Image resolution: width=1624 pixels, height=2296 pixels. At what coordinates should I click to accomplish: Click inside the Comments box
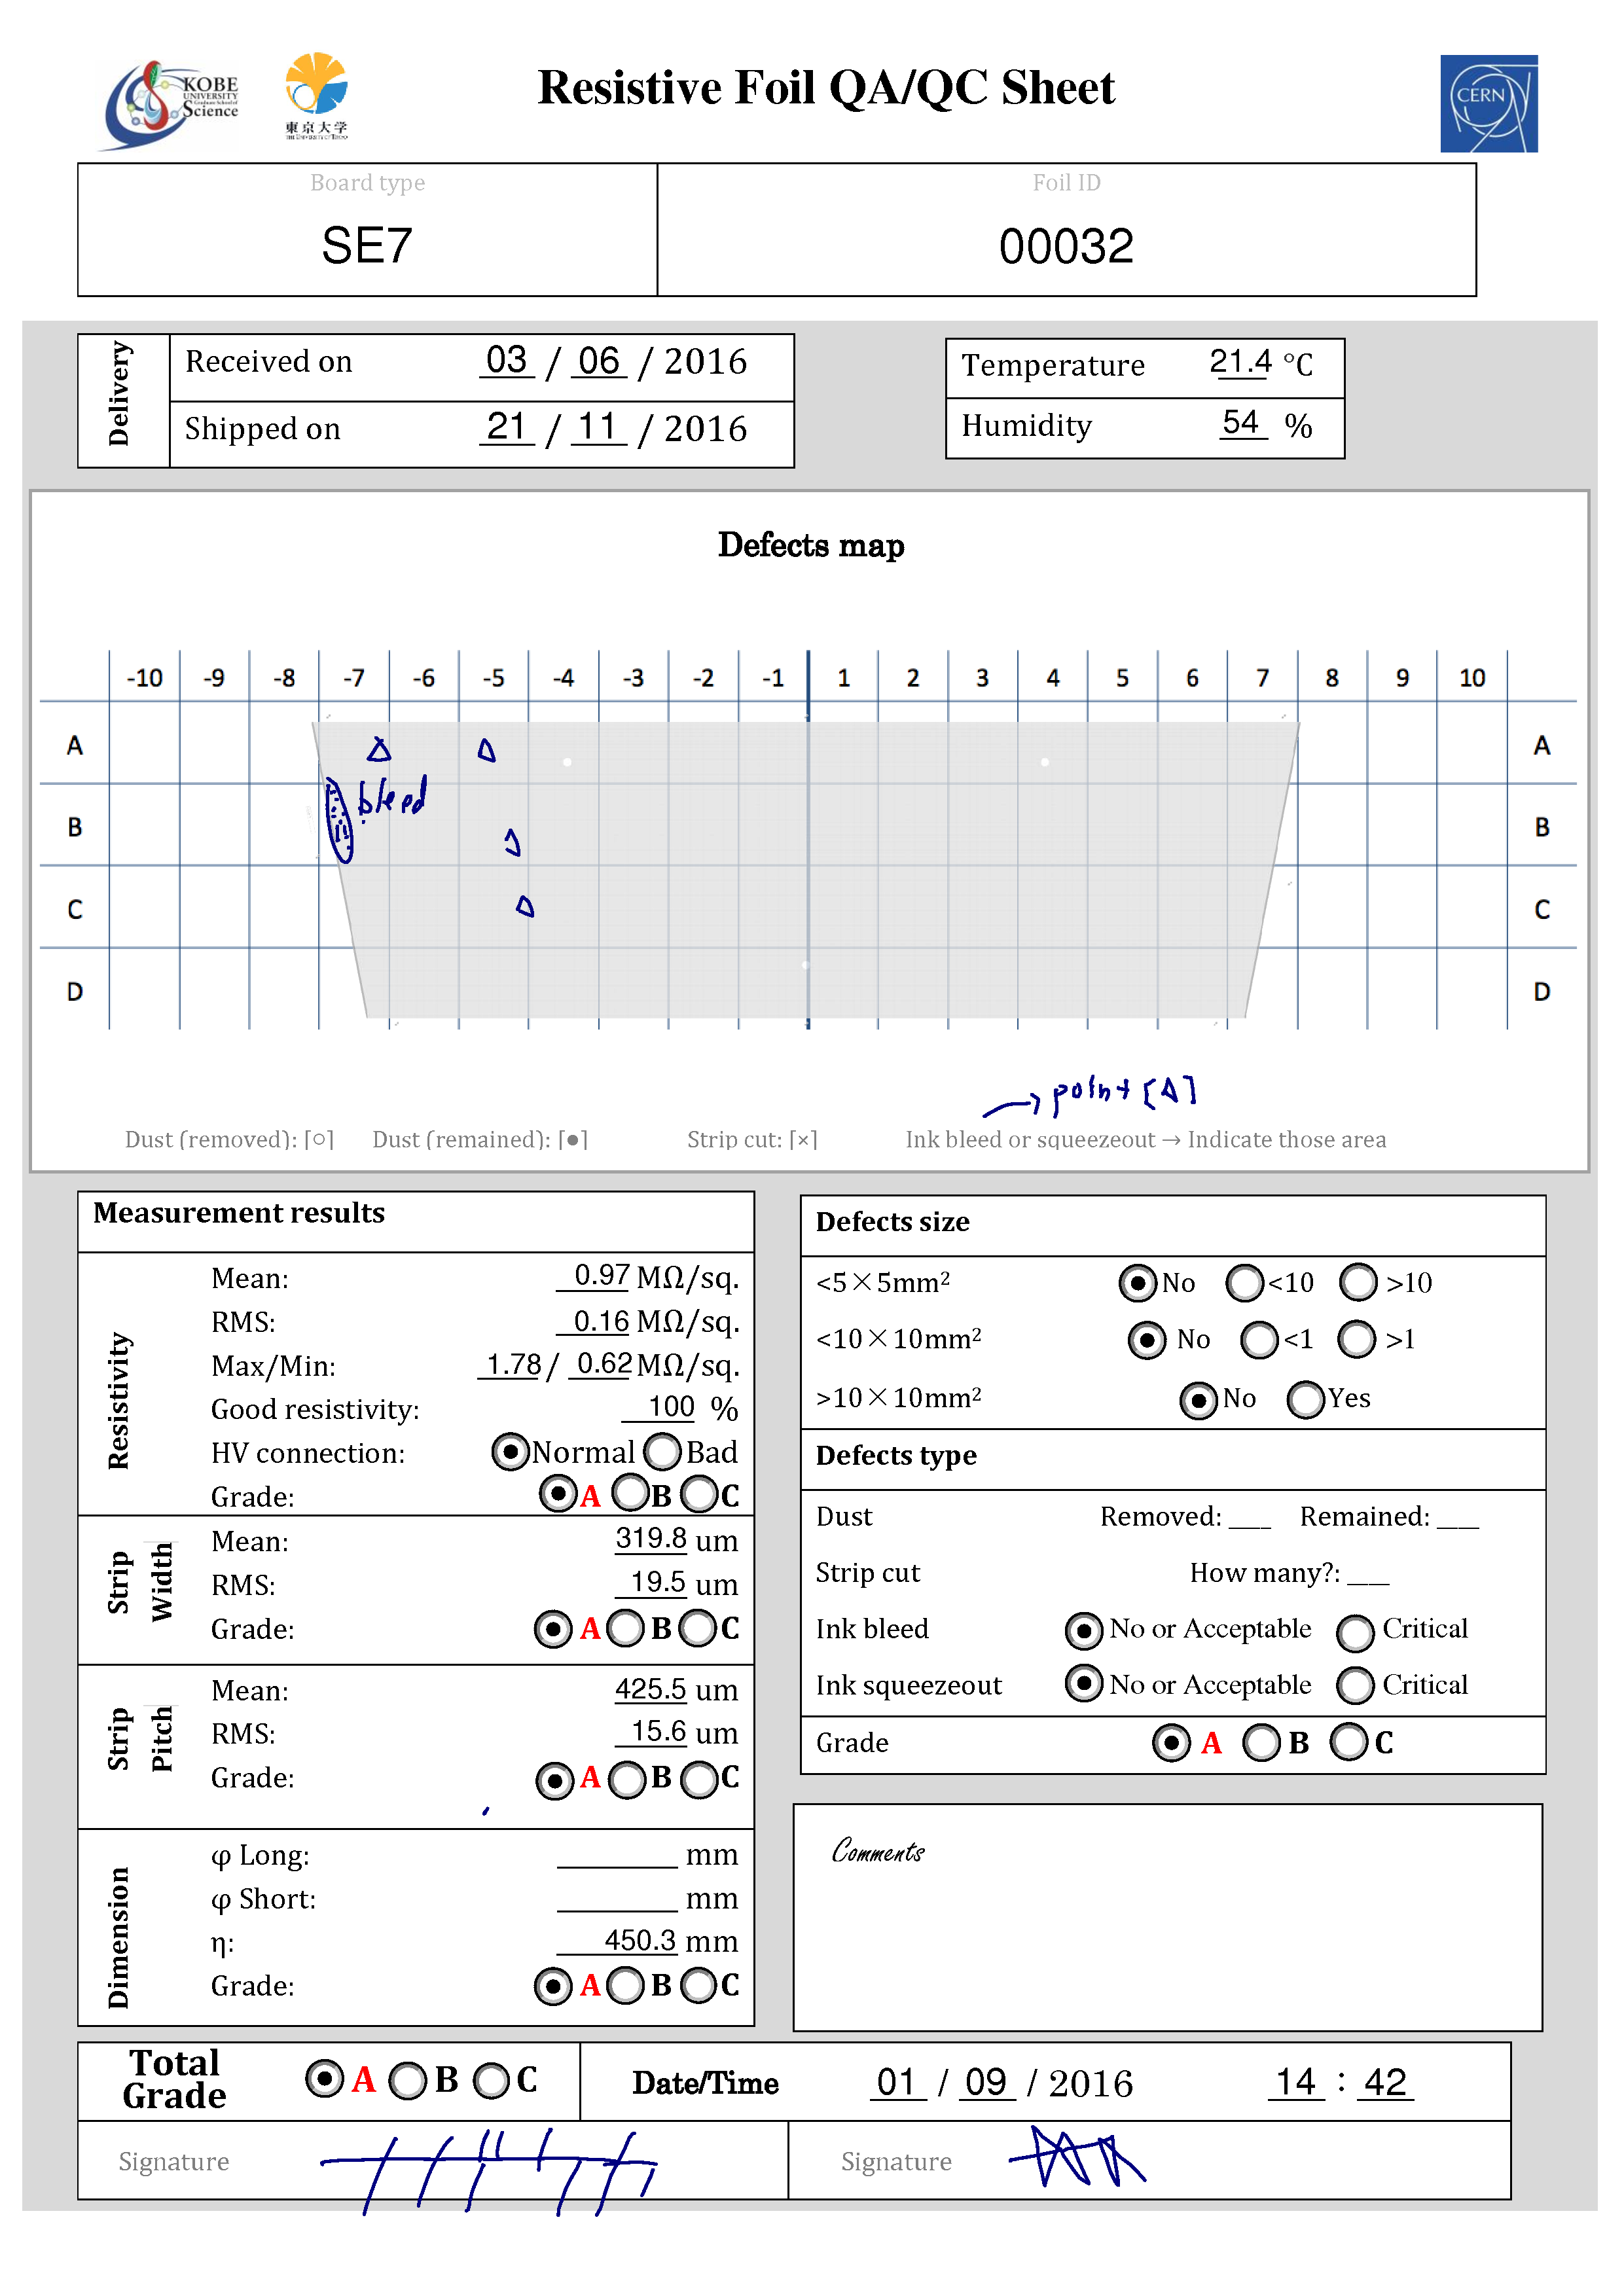click(x=1167, y=1917)
